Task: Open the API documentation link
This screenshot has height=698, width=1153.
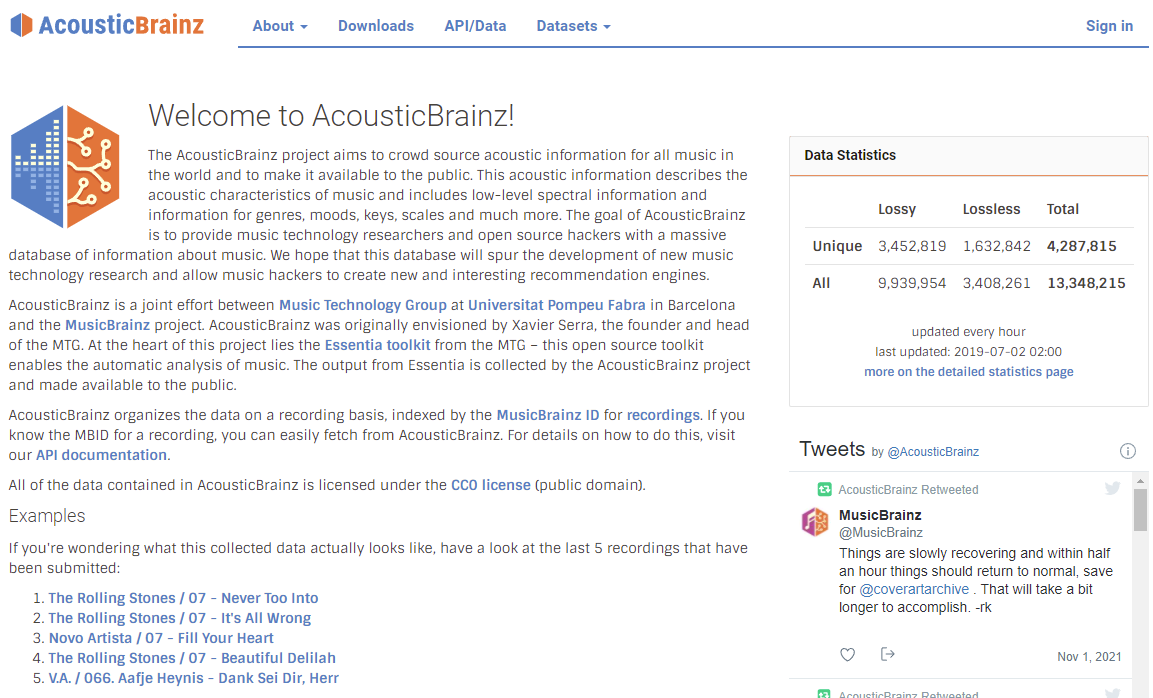Action: point(101,455)
